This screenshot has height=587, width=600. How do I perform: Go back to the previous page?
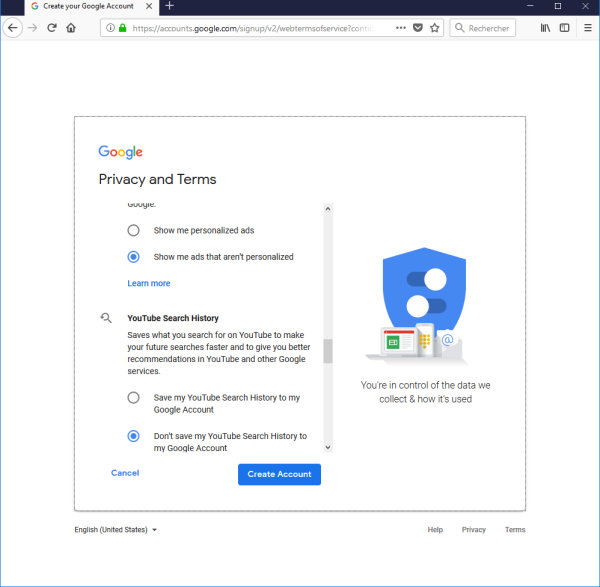pos(13,28)
